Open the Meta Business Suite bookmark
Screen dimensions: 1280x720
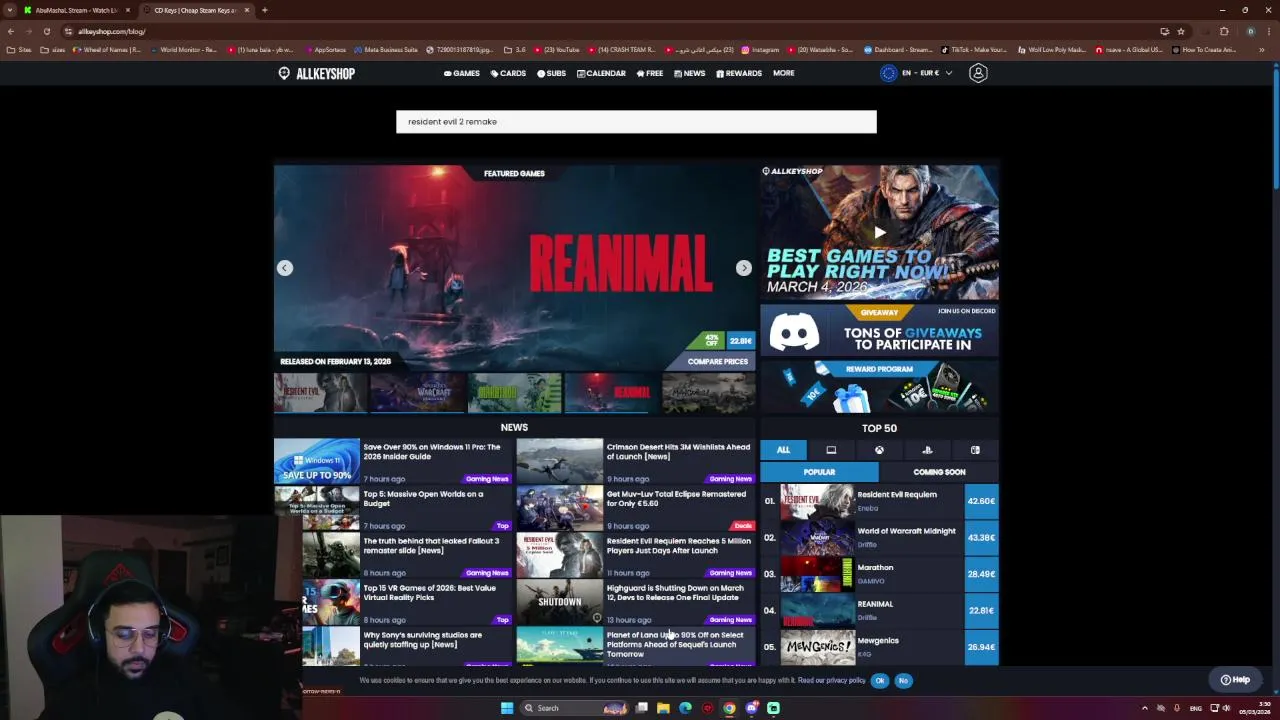click(386, 49)
